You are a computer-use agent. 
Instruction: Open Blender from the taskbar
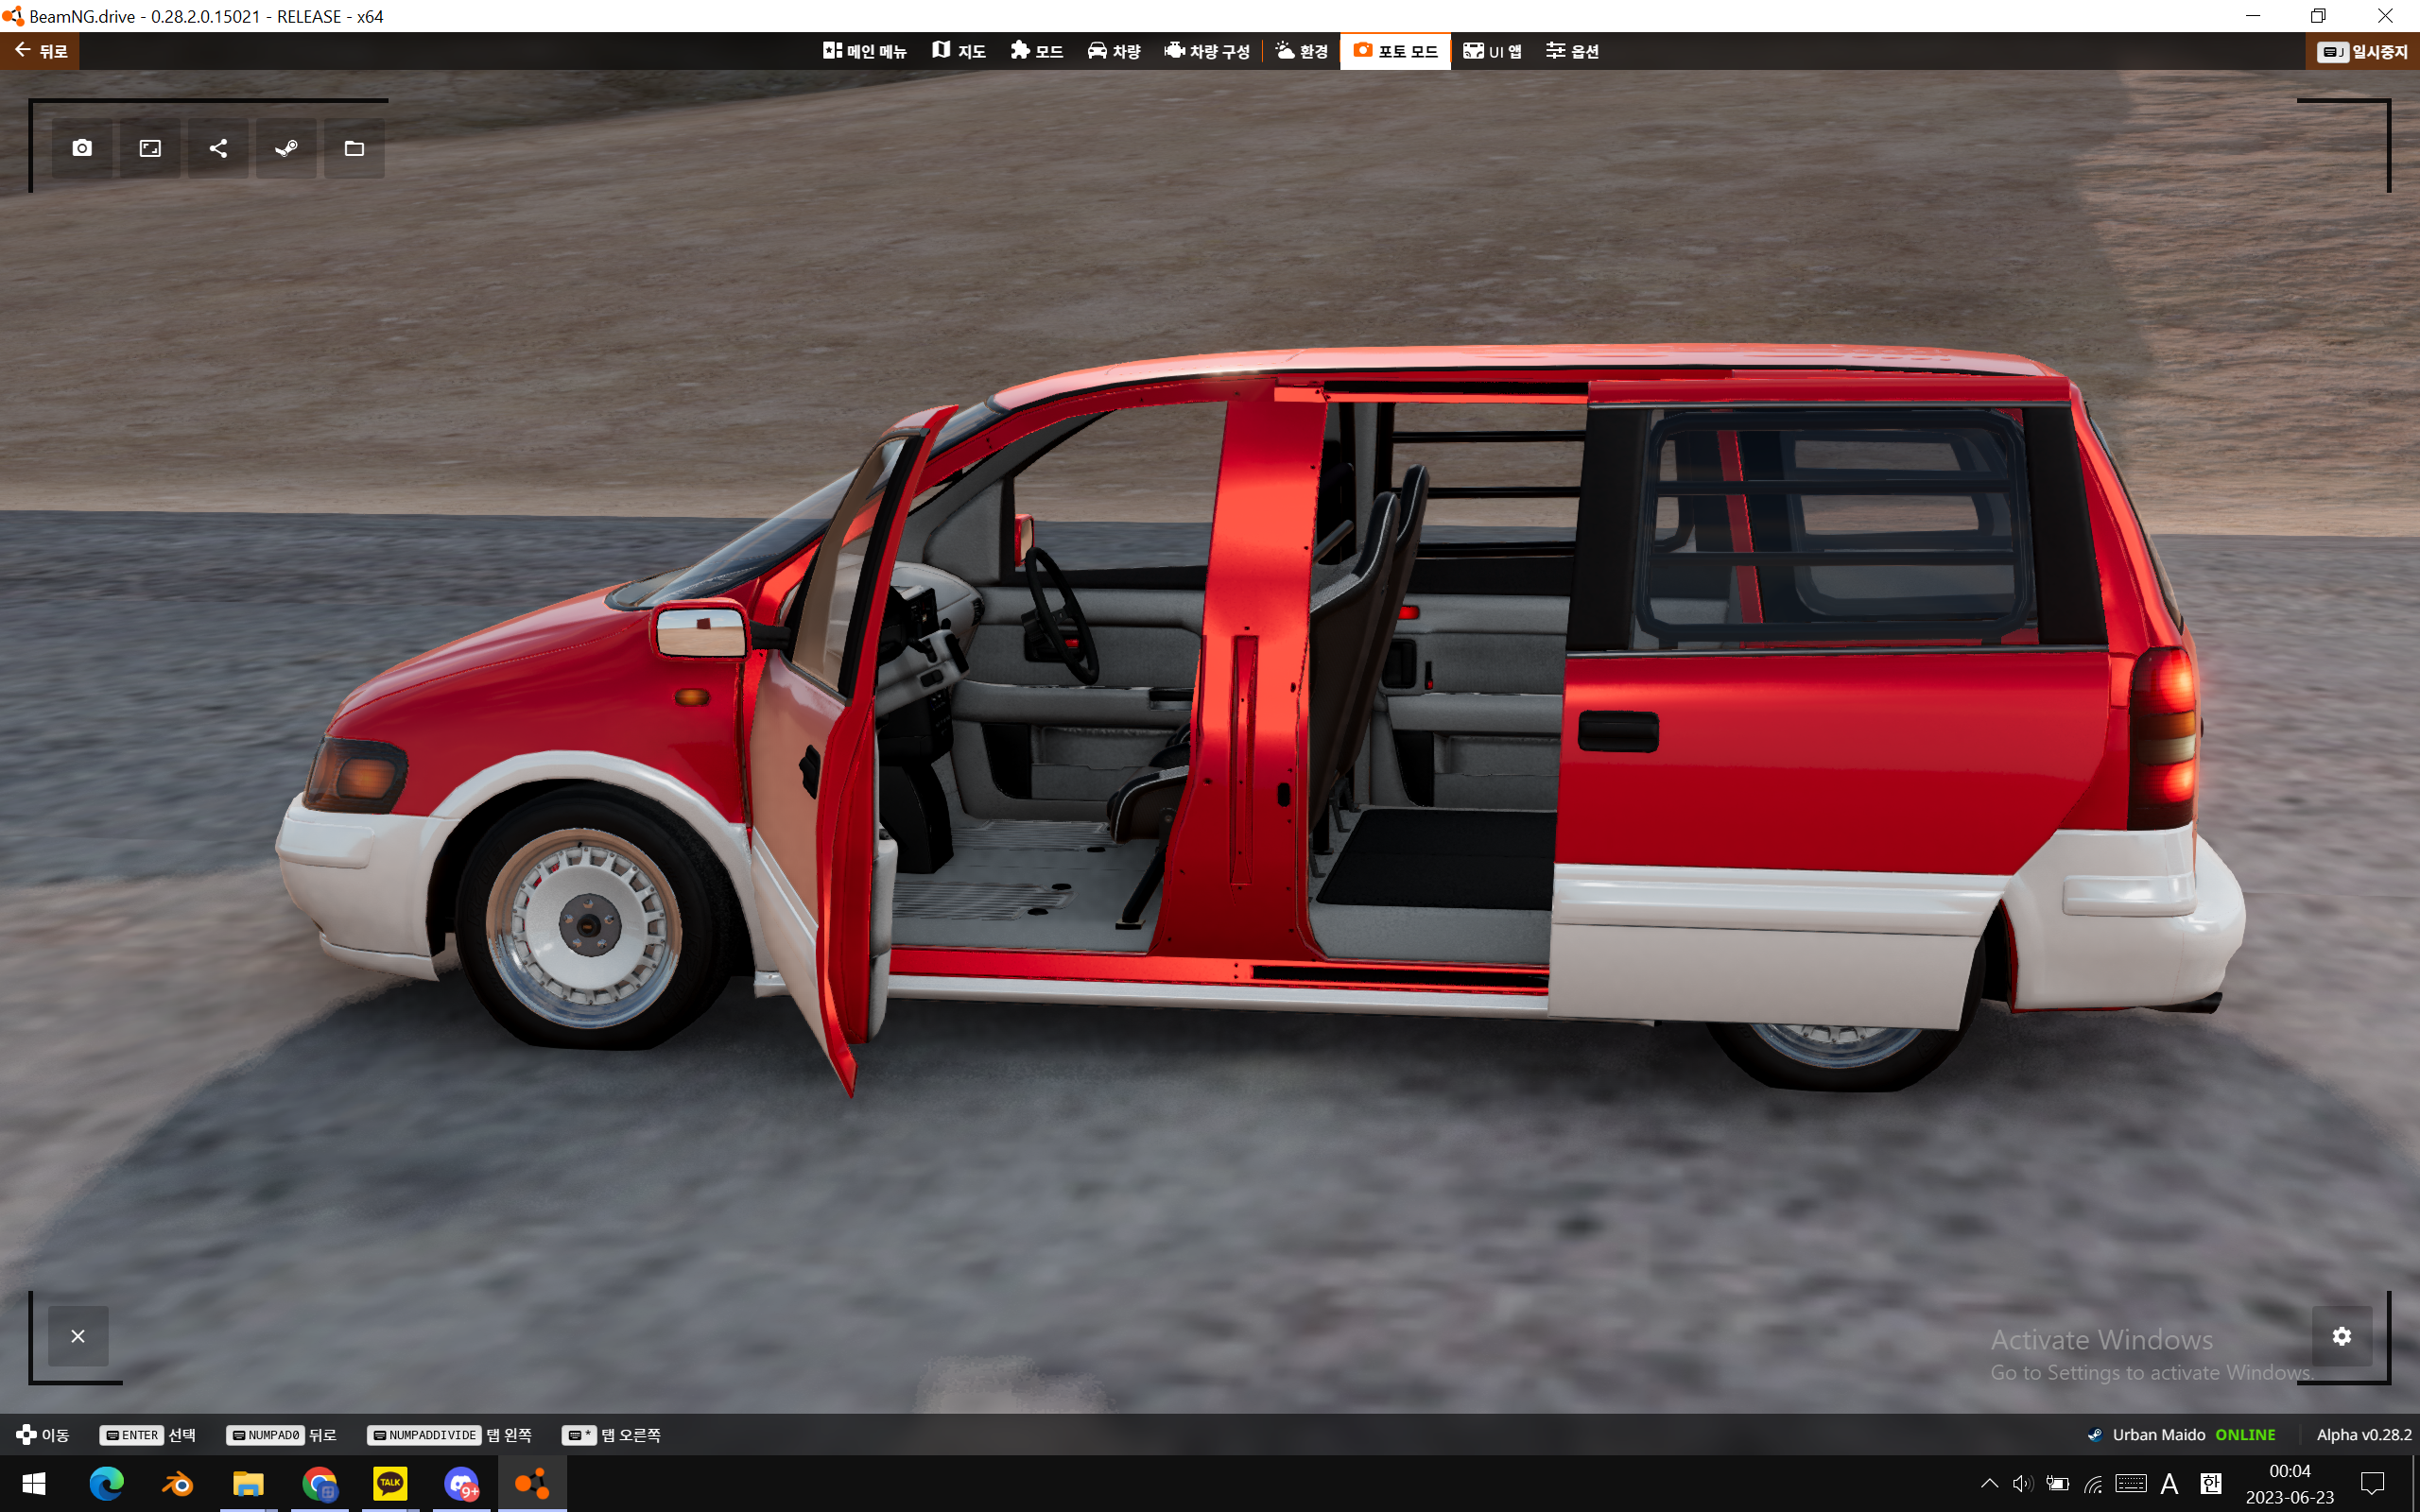pos(177,1483)
